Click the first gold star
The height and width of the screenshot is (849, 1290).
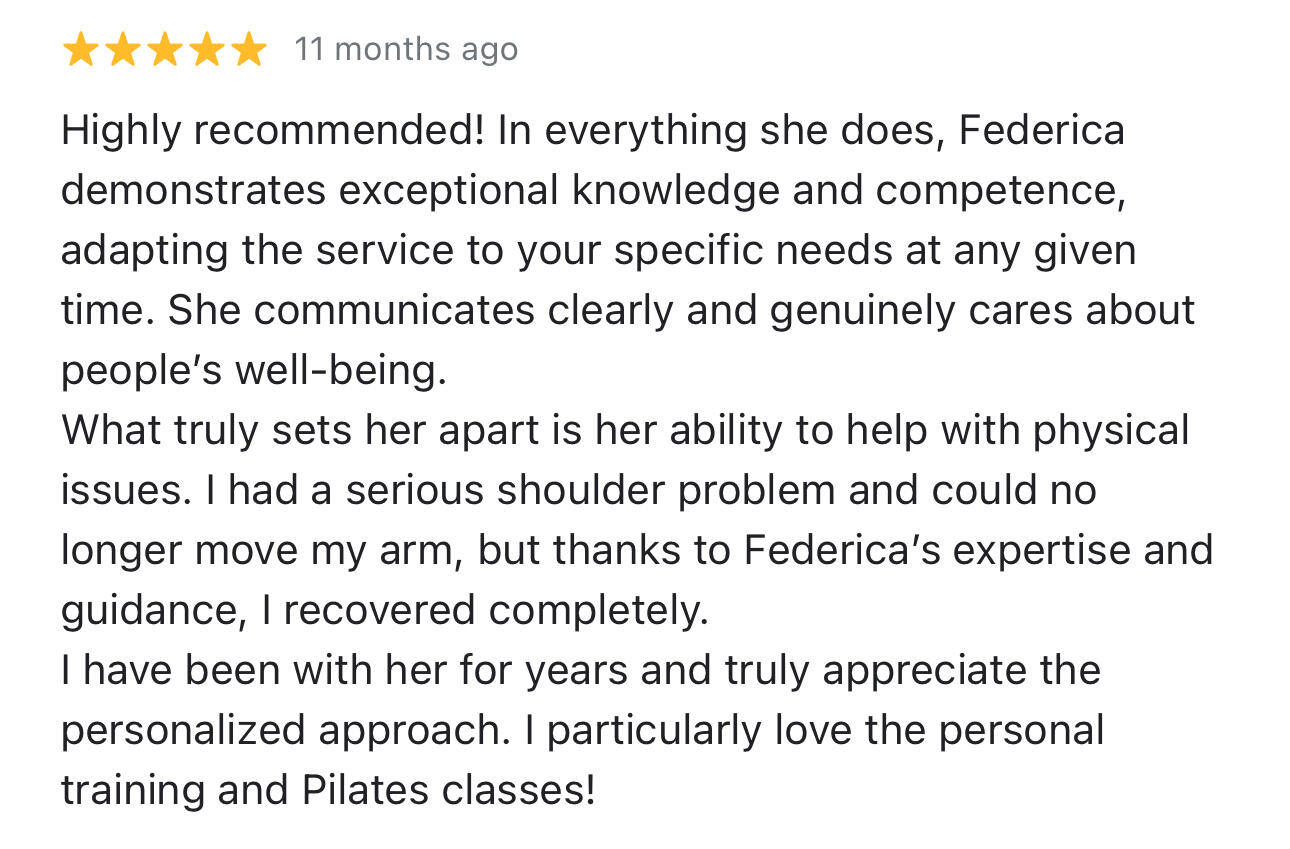click(x=79, y=49)
